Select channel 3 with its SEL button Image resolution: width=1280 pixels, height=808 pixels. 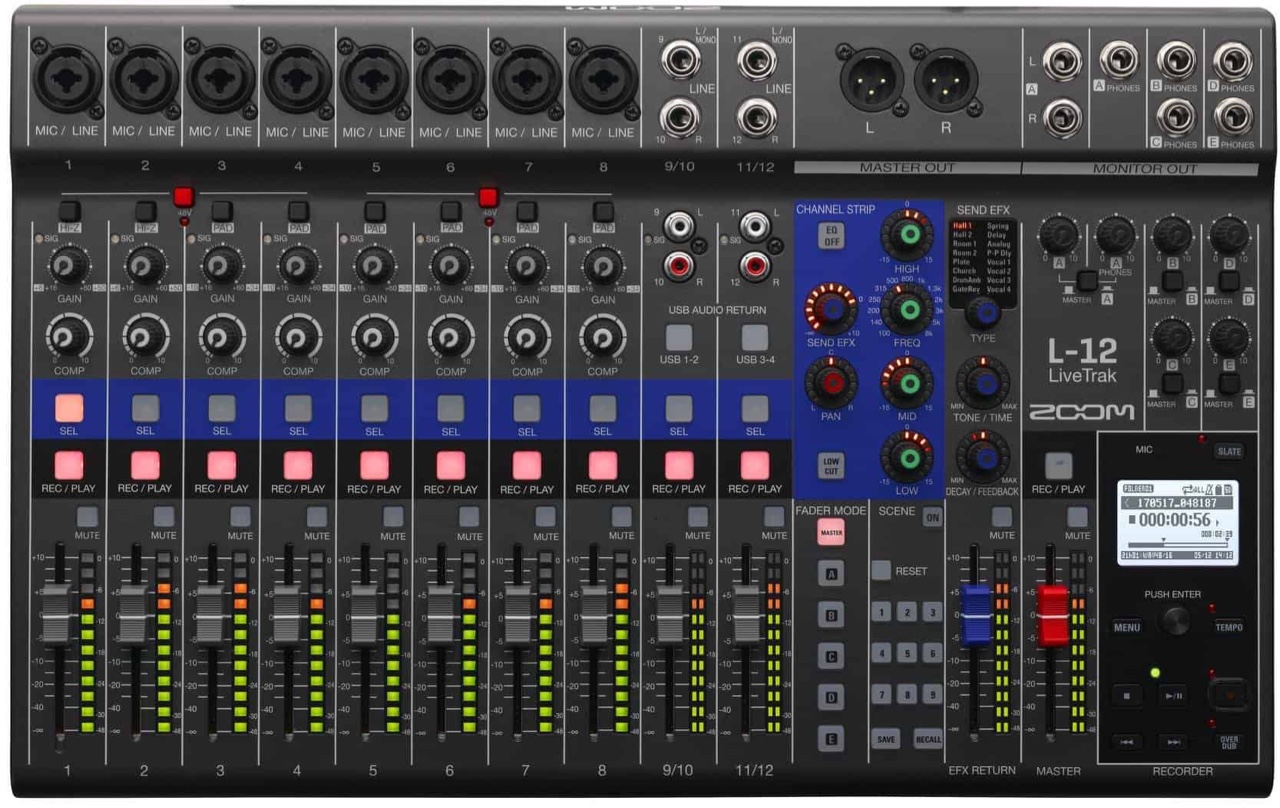[x=221, y=408]
